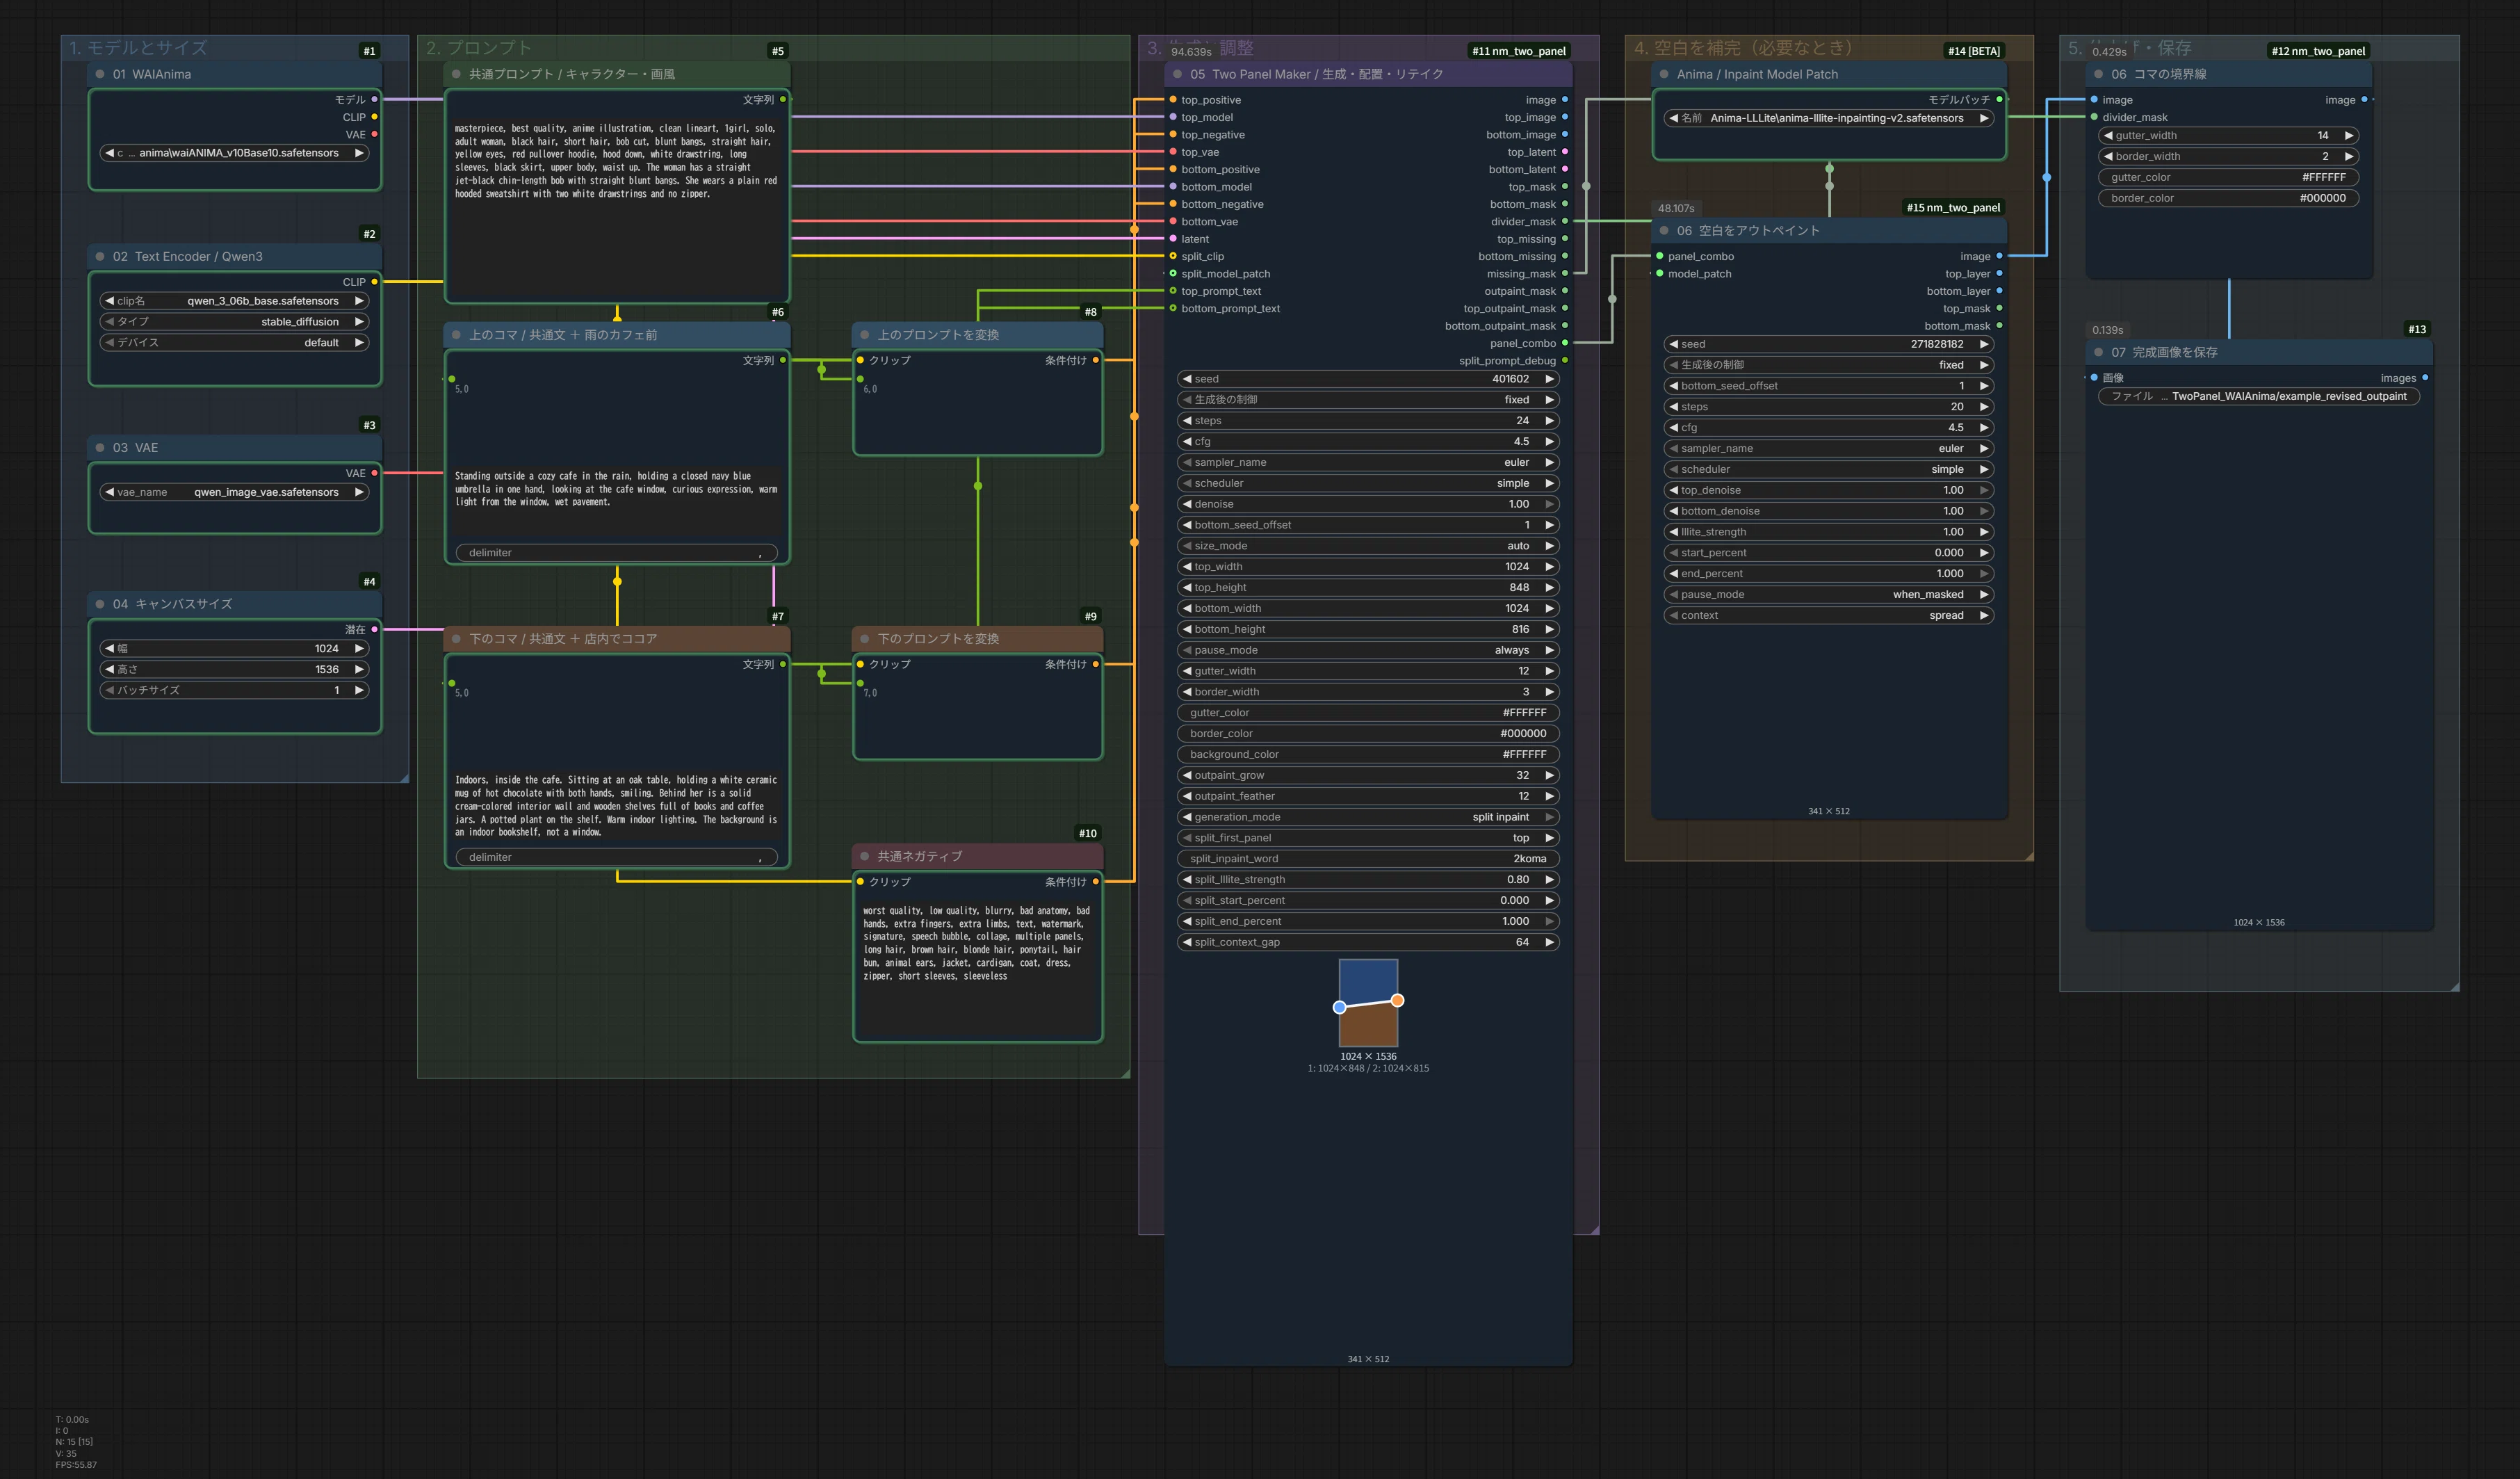Open the context spread combo in the outpaint node
The height and width of the screenshot is (1479, 2520).
tap(1828, 615)
